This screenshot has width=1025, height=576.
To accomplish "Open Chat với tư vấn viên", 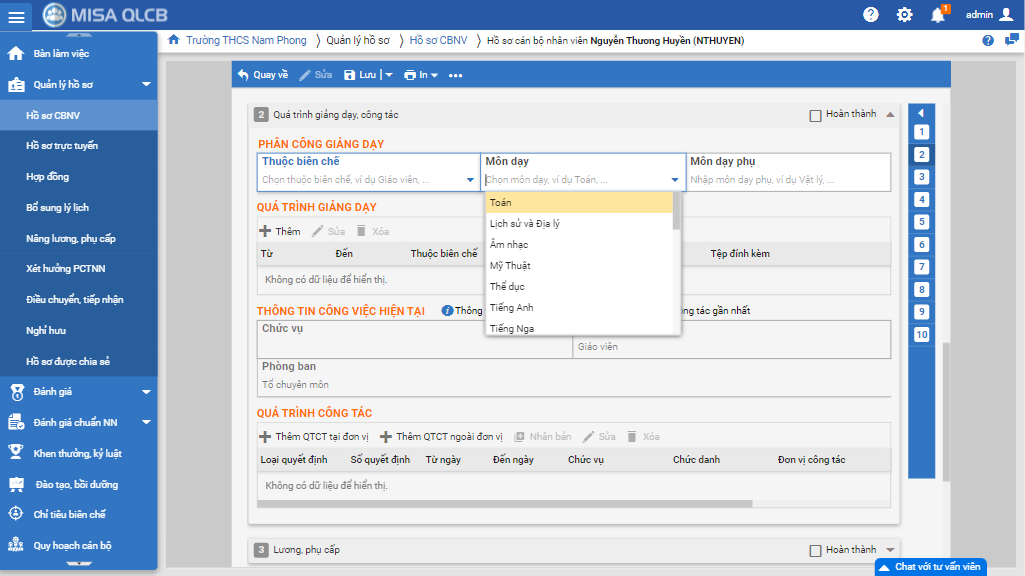I will (931, 567).
